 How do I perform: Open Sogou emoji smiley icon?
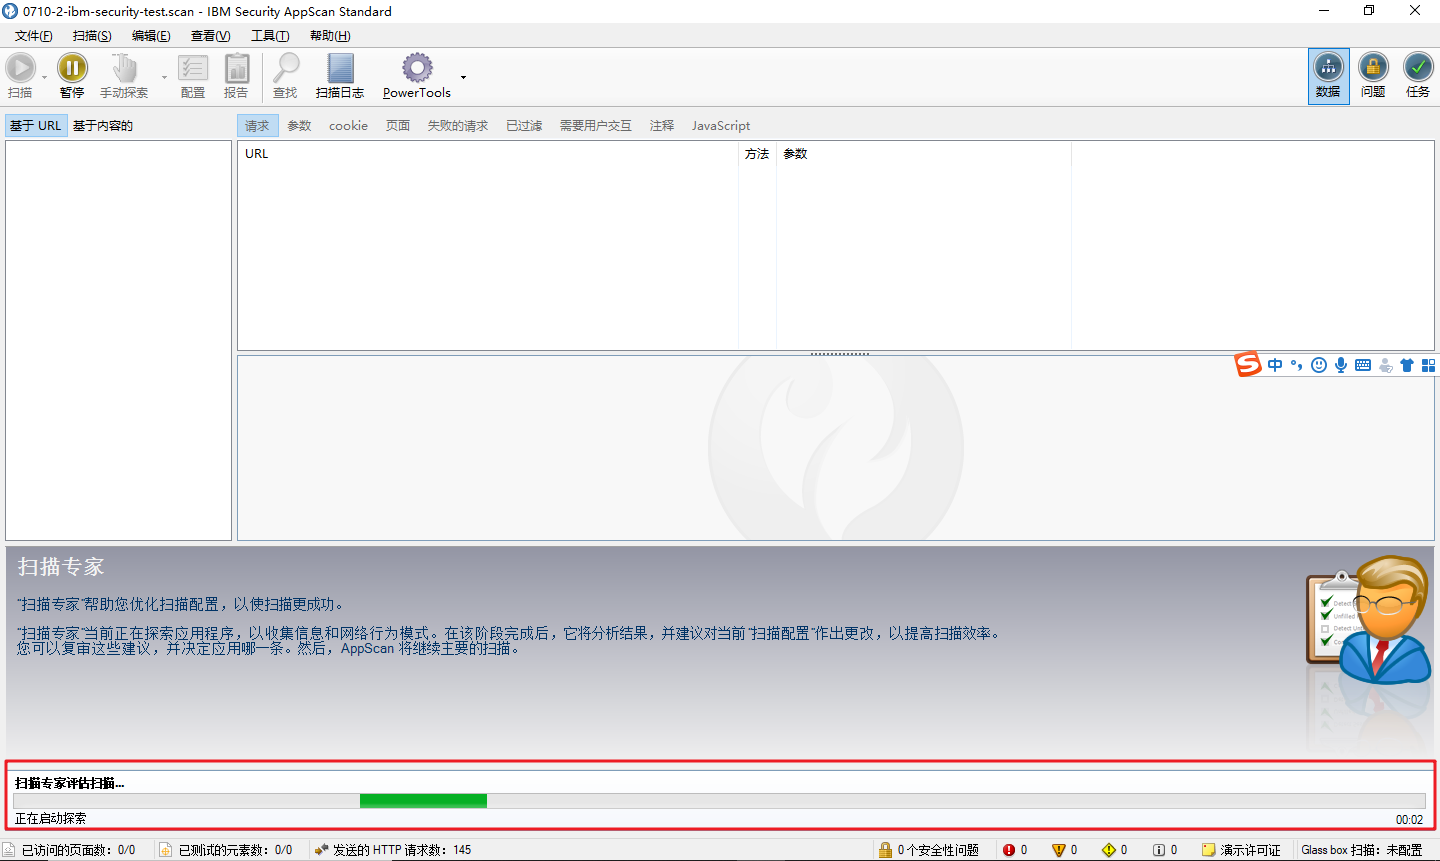[x=1319, y=365]
